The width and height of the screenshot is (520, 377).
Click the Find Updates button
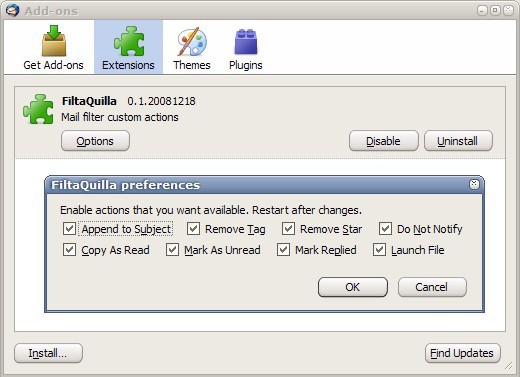click(462, 353)
